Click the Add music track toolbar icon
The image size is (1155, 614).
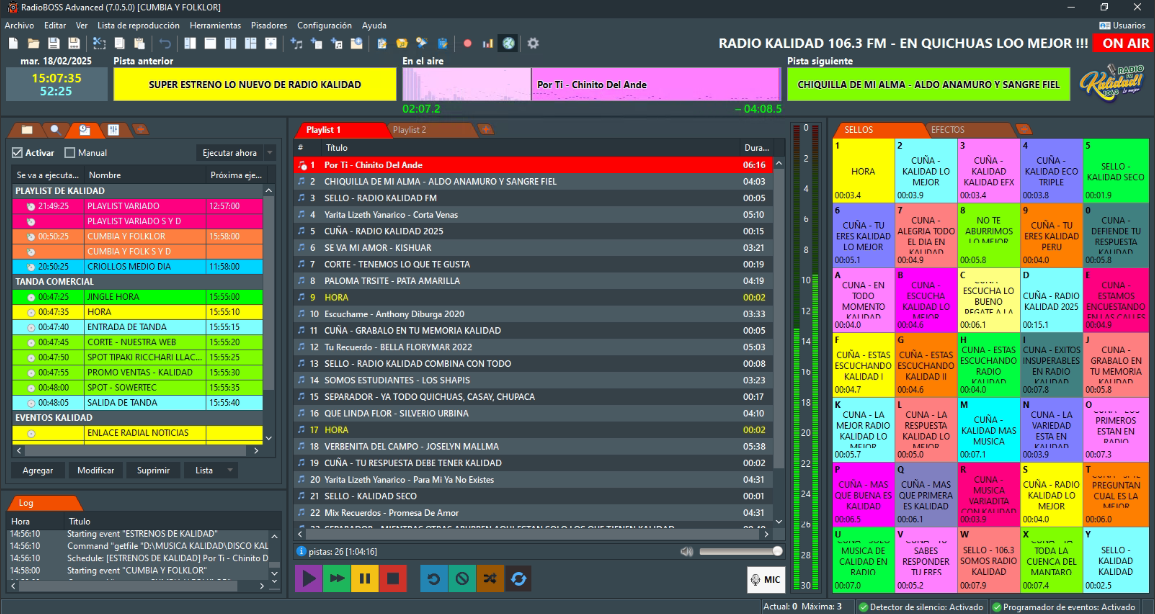[296, 43]
